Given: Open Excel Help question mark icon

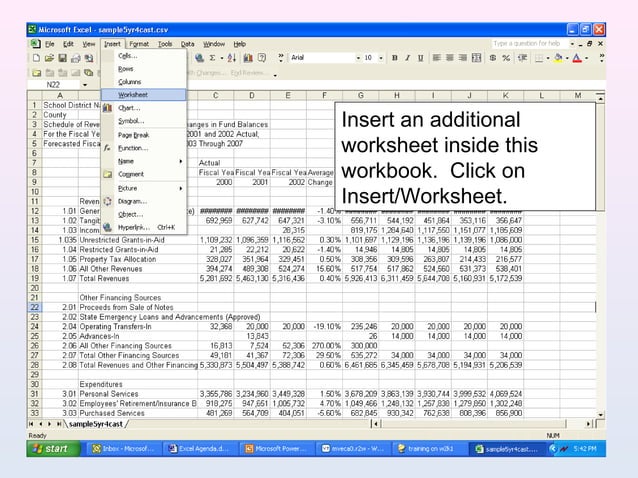Looking at the screenshot, I should 262,58.
